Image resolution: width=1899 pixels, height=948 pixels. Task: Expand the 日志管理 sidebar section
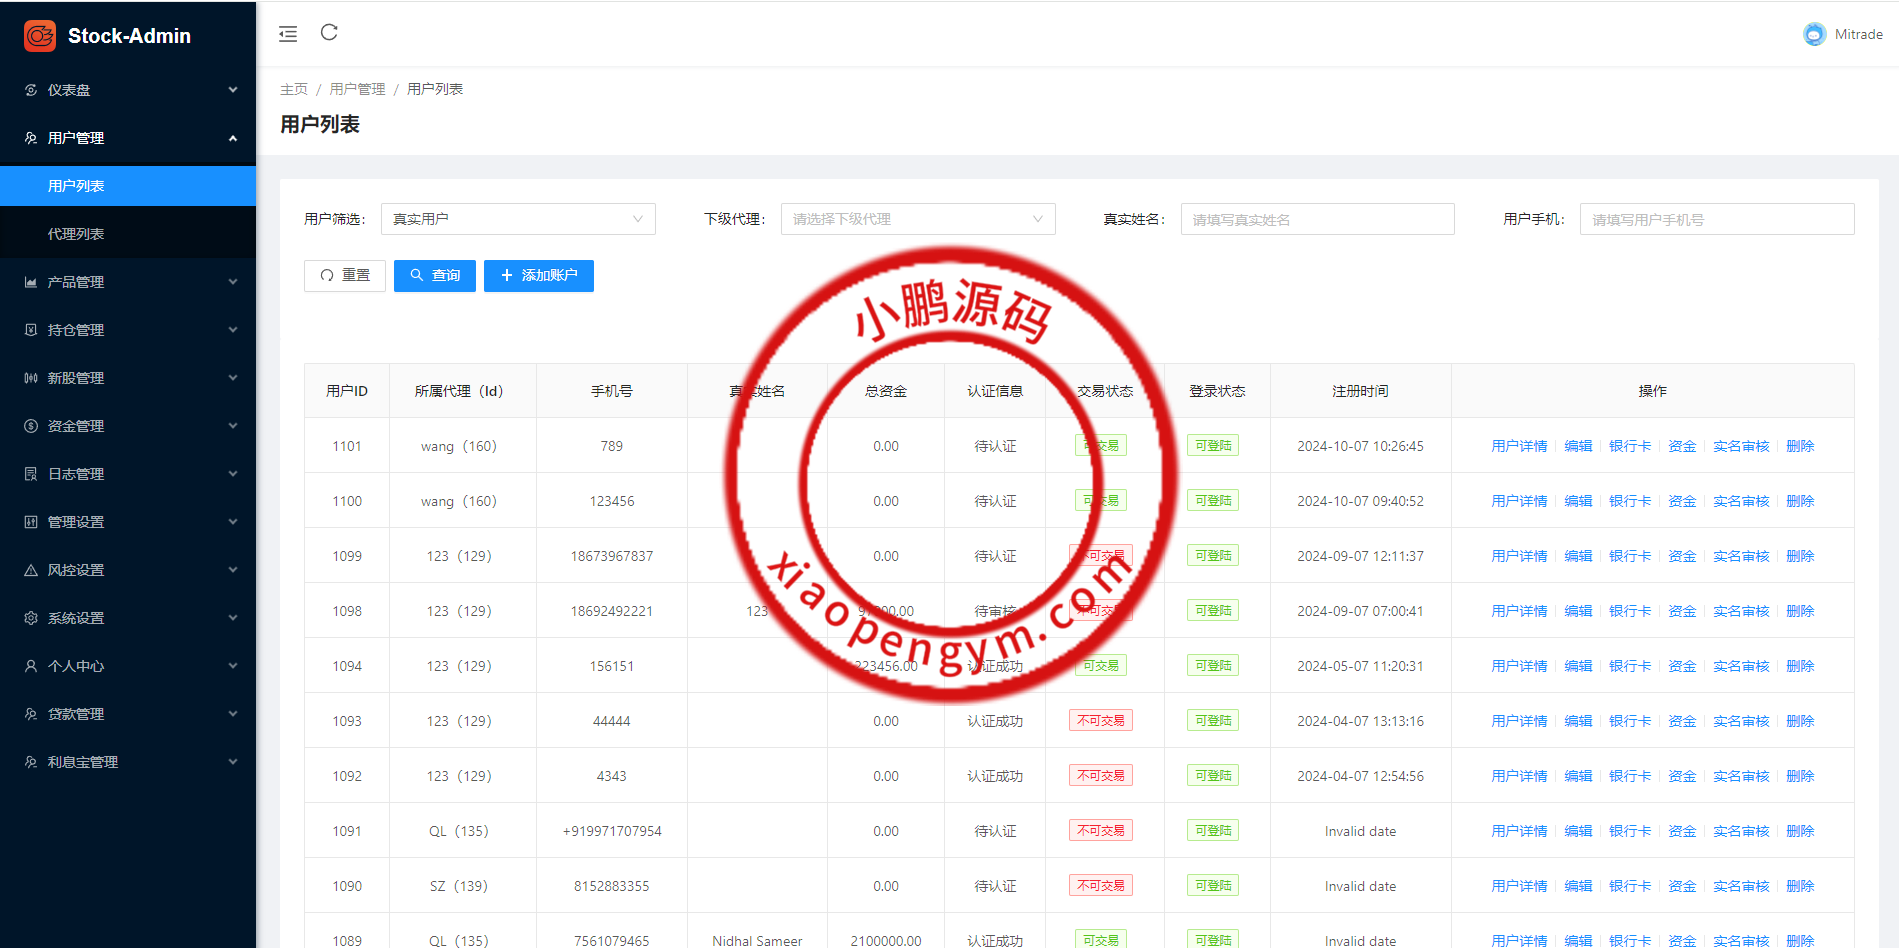coord(128,474)
